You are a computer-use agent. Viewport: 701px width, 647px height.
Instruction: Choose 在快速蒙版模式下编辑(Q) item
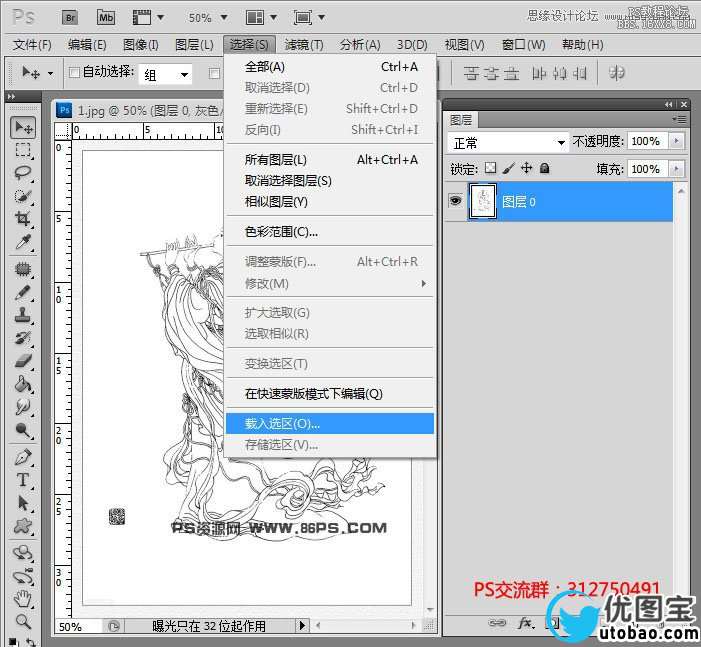330,393
